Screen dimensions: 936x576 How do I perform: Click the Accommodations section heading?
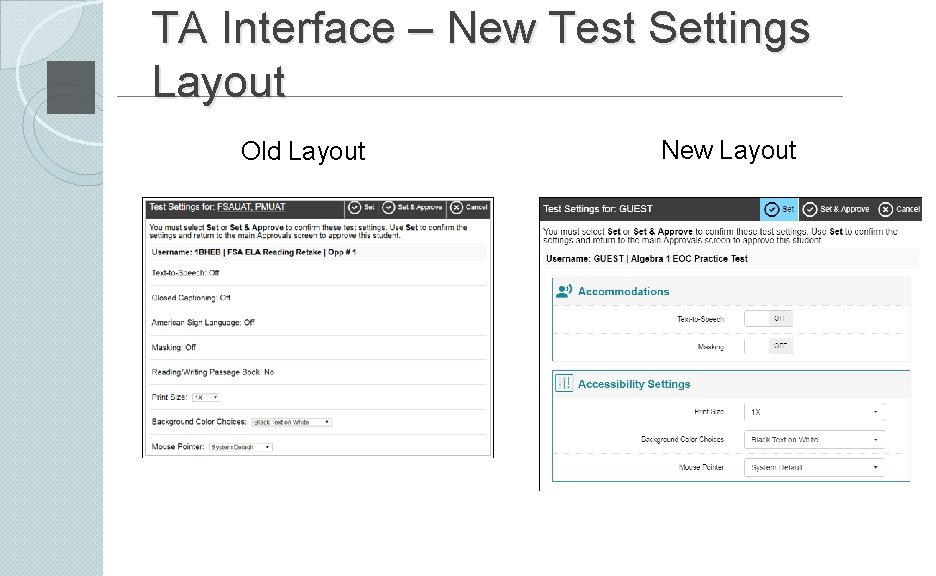click(x=623, y=291)
